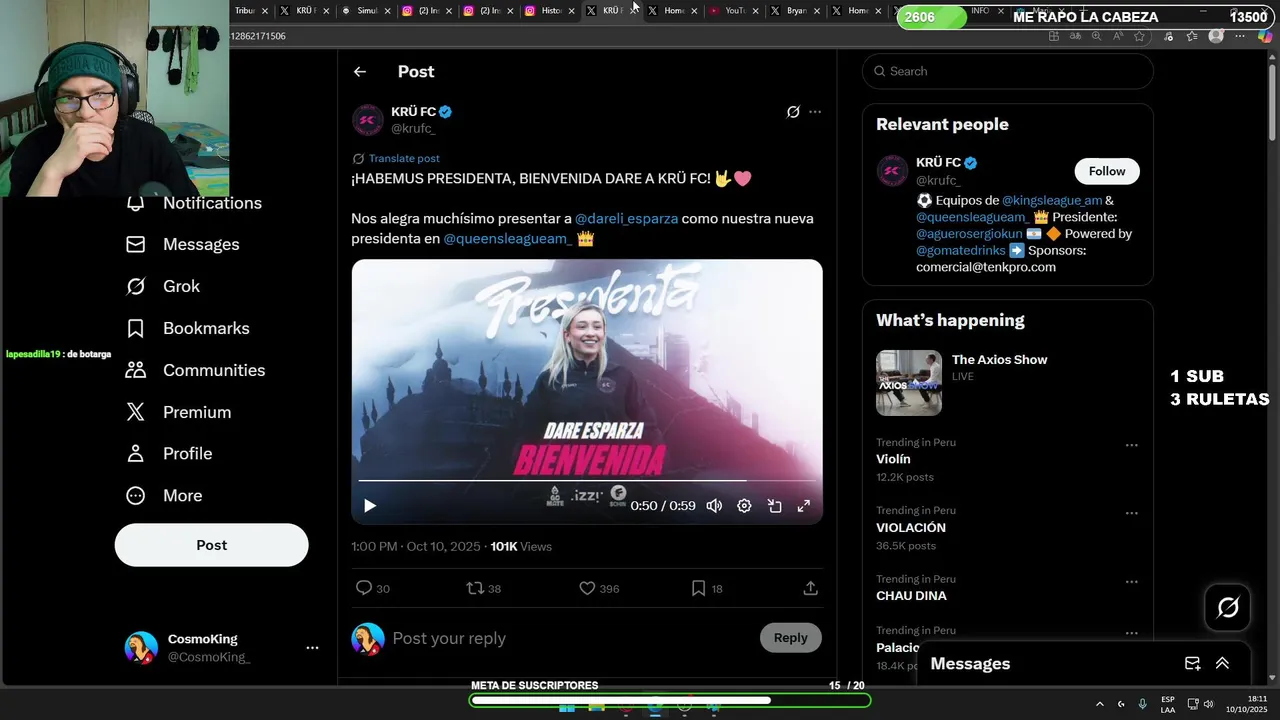Expand video to fullscreen
The width and height of the screenshot is (1280, 720).
point(803,506)
